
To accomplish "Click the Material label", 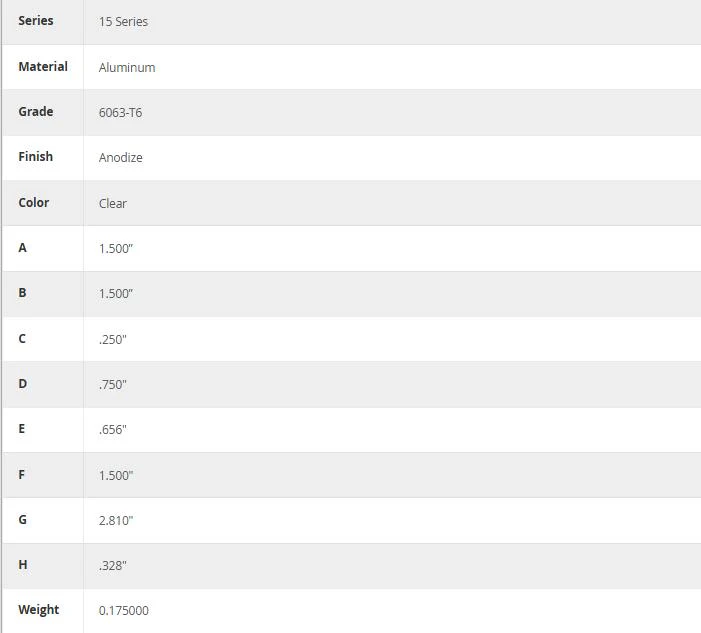I will (x=43, y=67).
